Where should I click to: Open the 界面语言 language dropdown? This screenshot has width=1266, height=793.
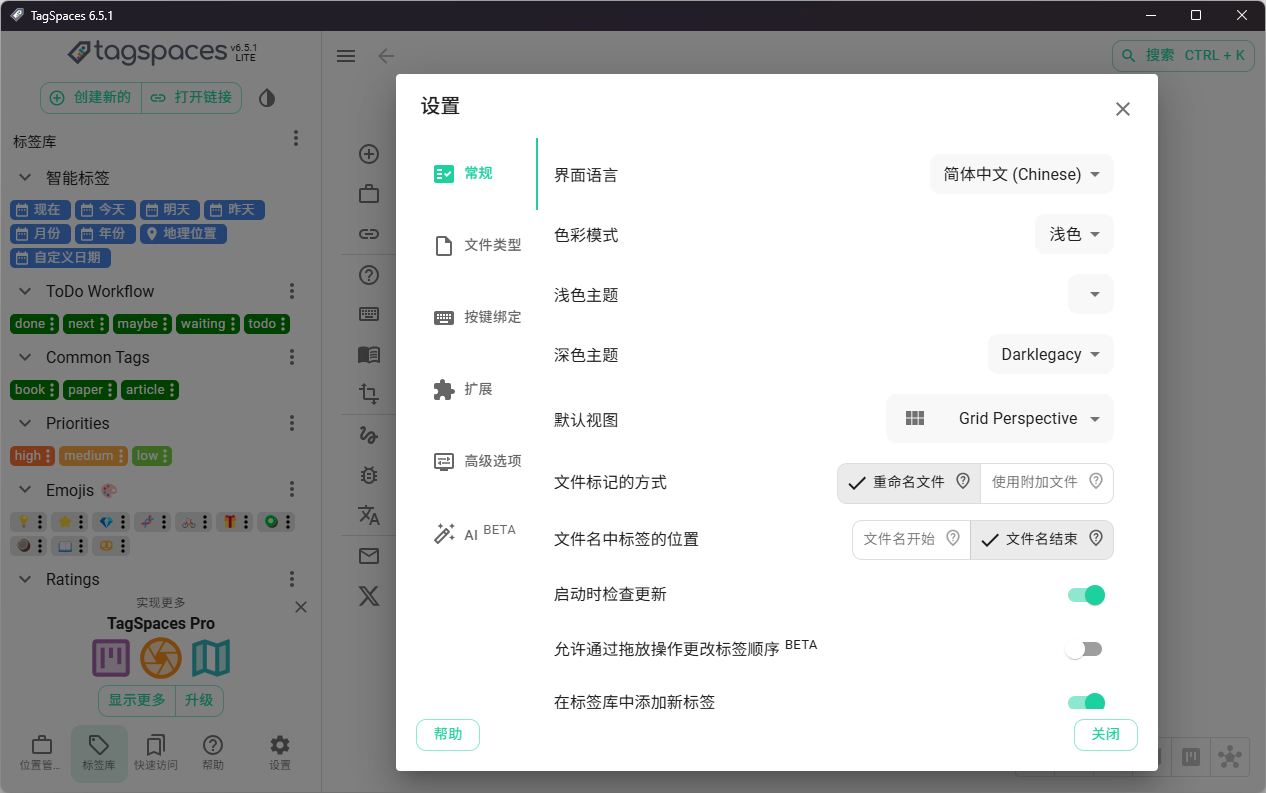click(1021, 174)
